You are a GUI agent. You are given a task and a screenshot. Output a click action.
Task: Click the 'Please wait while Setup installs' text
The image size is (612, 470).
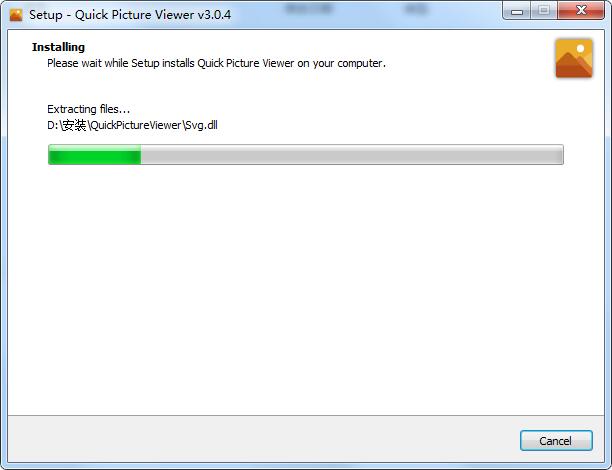tap(121, 63)
